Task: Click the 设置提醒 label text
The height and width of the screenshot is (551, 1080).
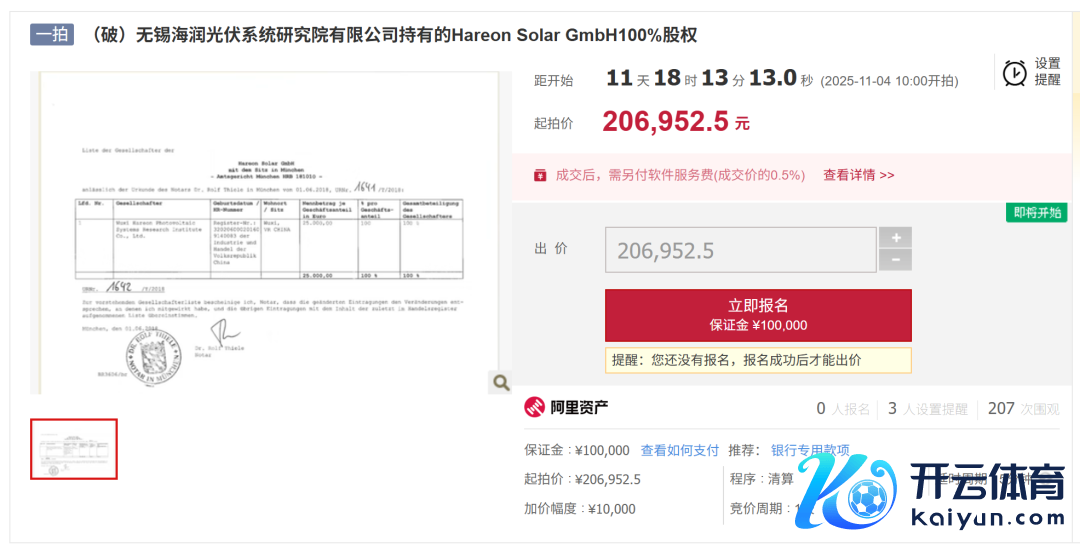Action: (x=1047, y=72)
